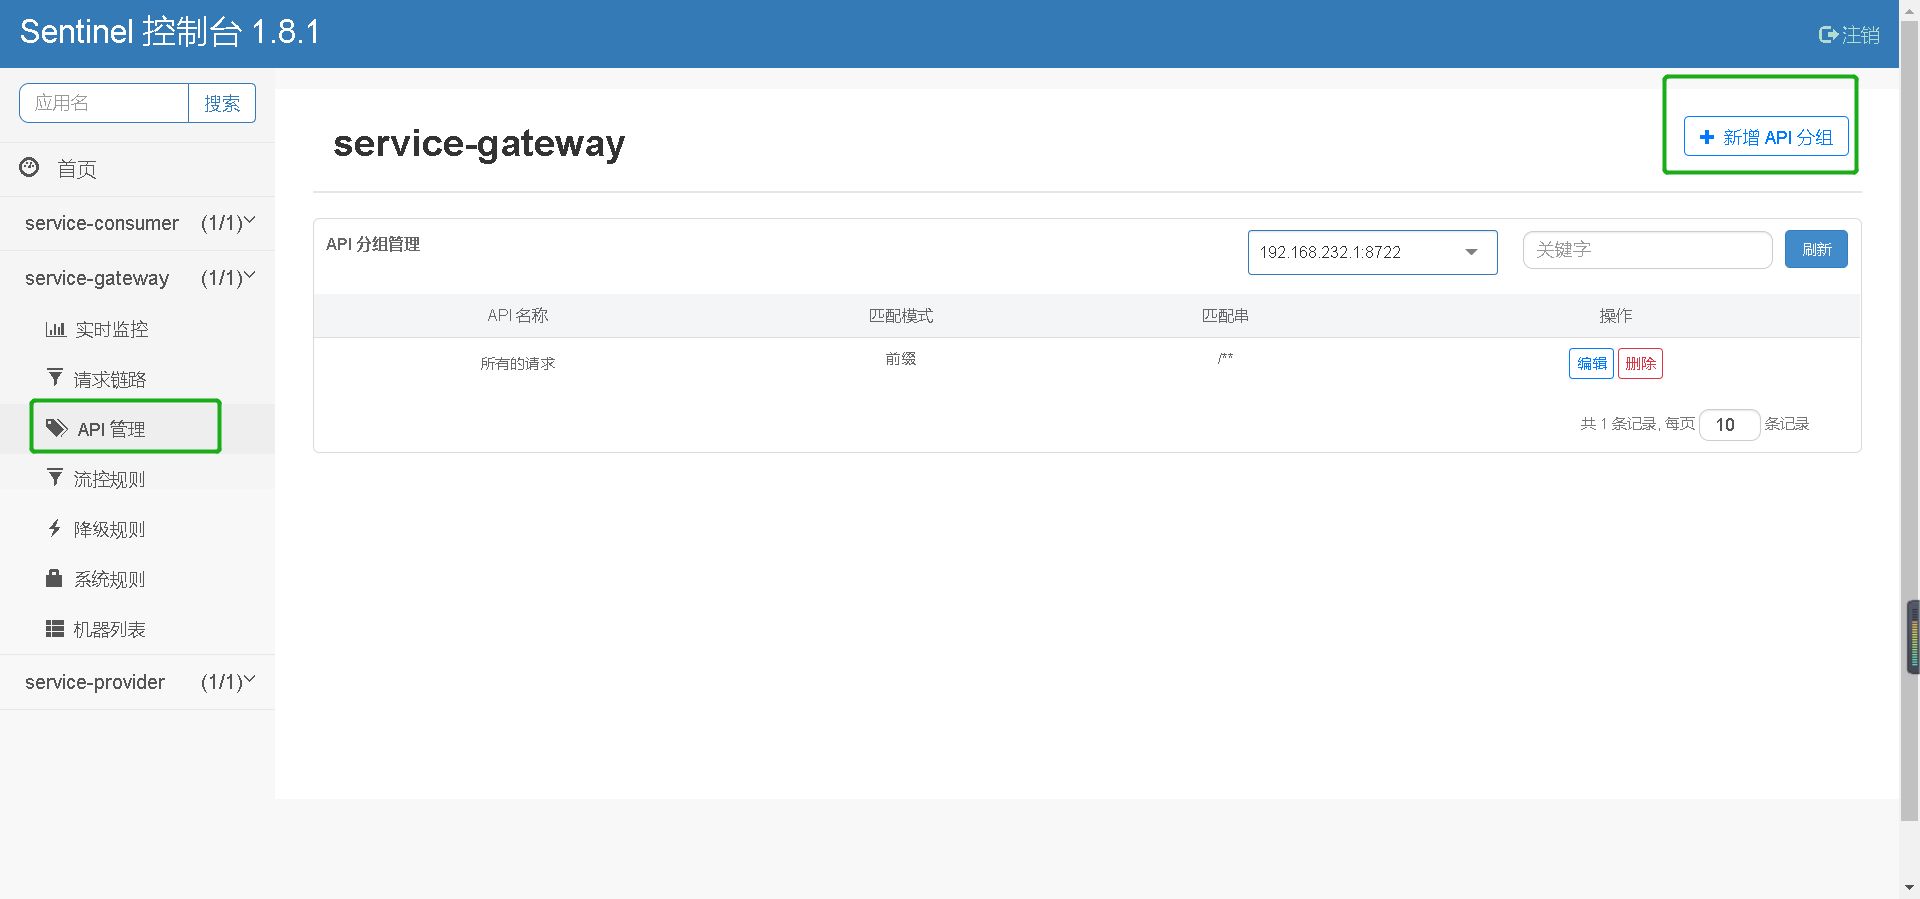The width and height of the screenshot is (1920, 899).
Task: Click the plus icon on 新增 API 分组
Action: pyautogui.click(x=1707, y=137)
